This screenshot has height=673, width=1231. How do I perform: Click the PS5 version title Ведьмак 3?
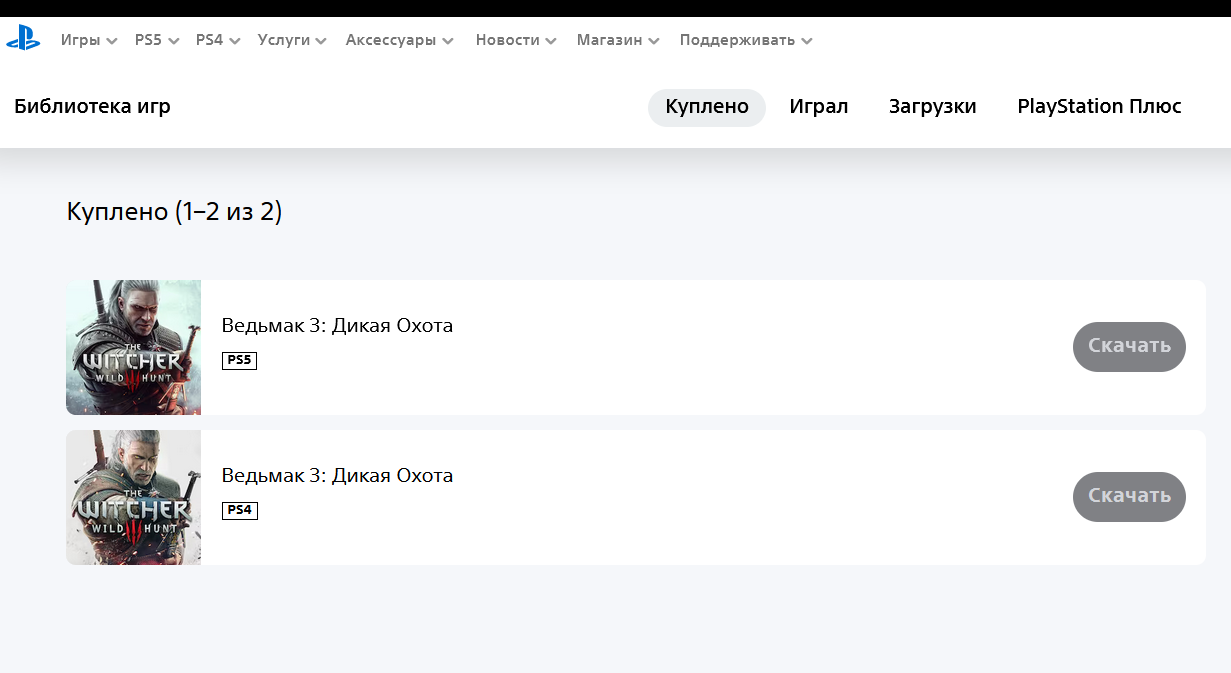click(x=337, y=326)
